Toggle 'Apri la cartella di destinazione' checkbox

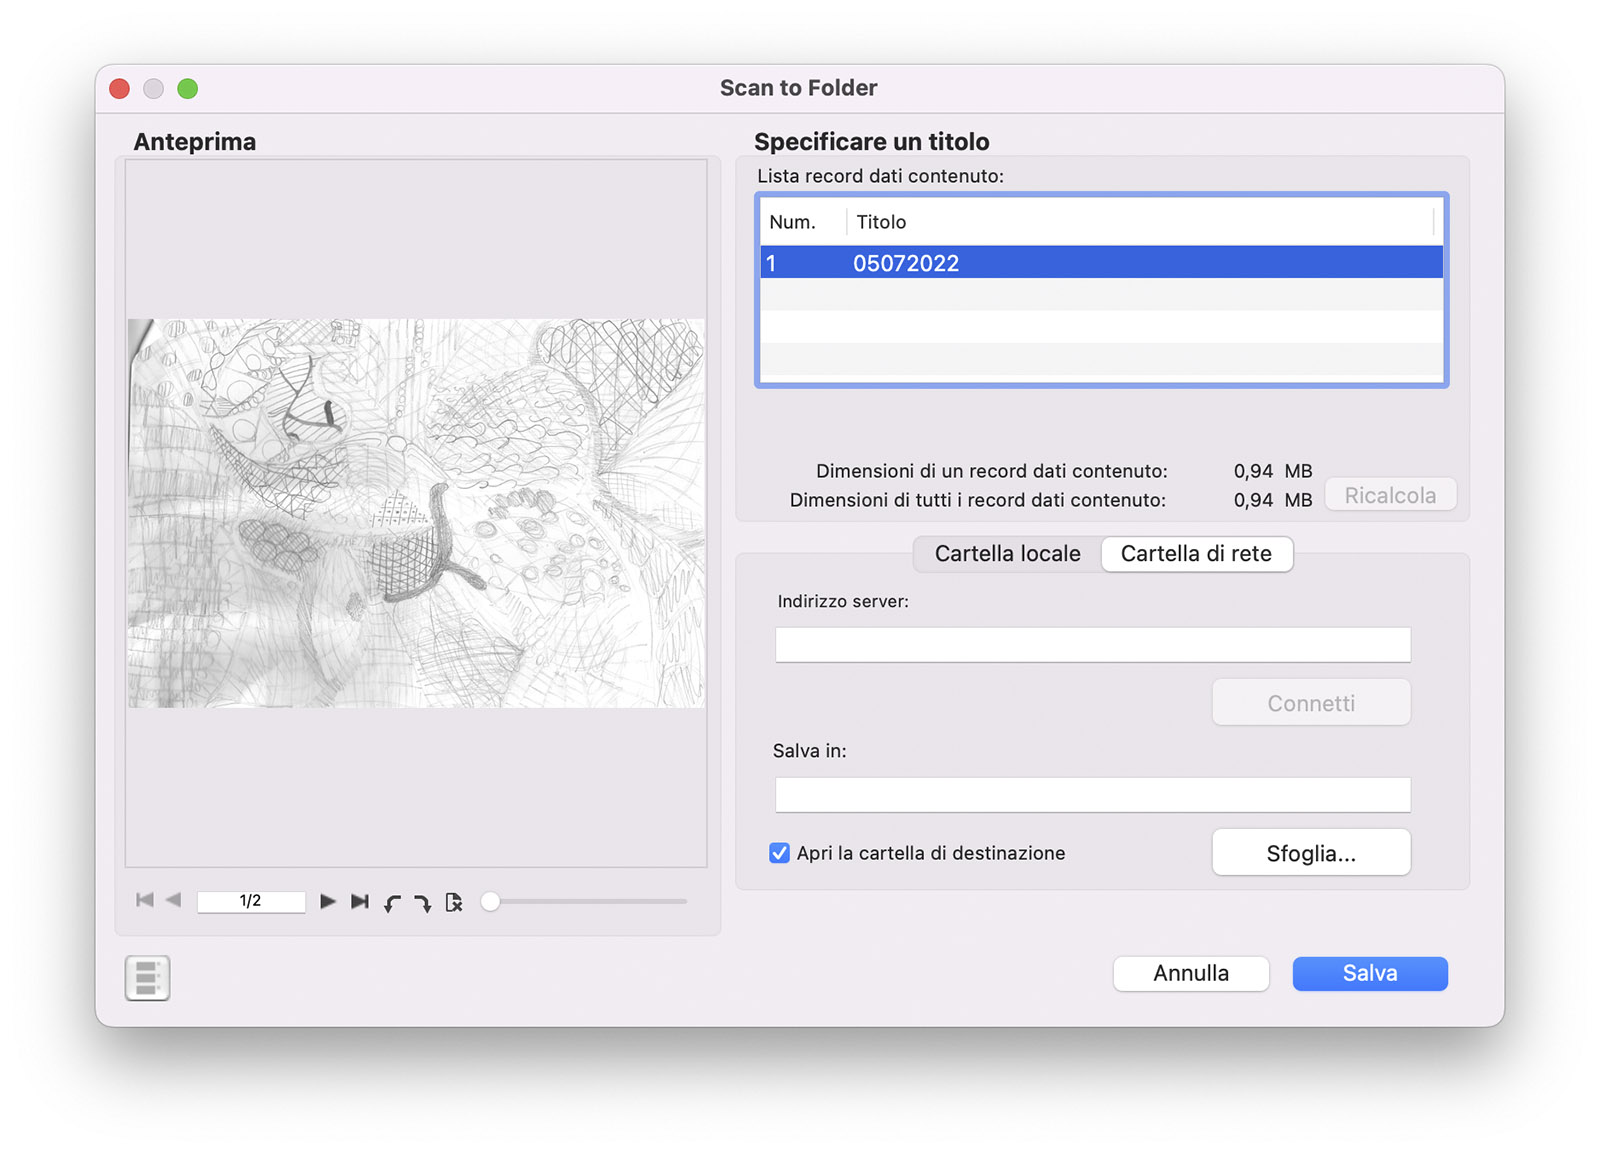pos(779,853)
